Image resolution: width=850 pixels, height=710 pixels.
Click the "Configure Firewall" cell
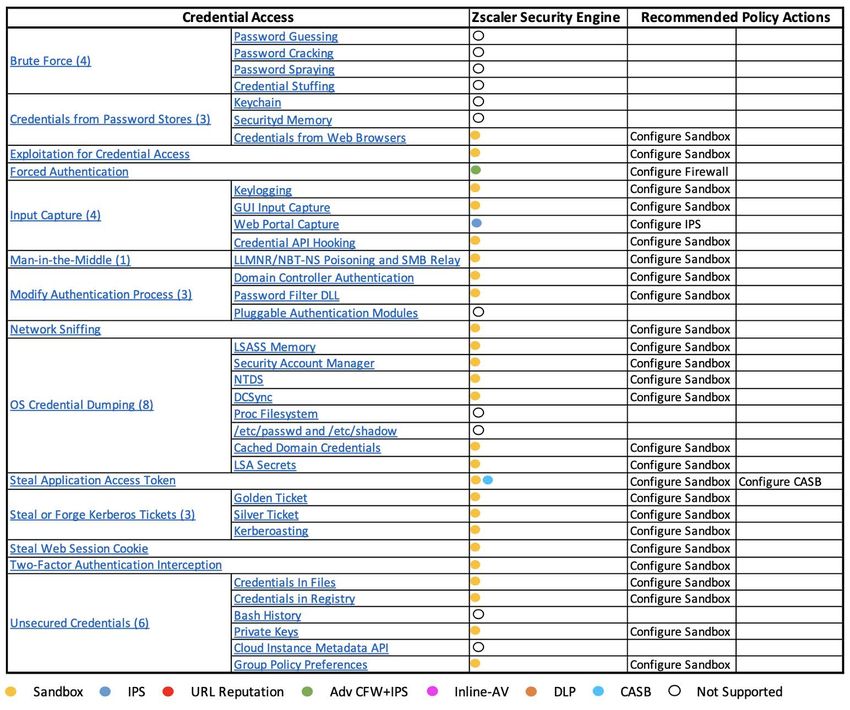(679, 172)
